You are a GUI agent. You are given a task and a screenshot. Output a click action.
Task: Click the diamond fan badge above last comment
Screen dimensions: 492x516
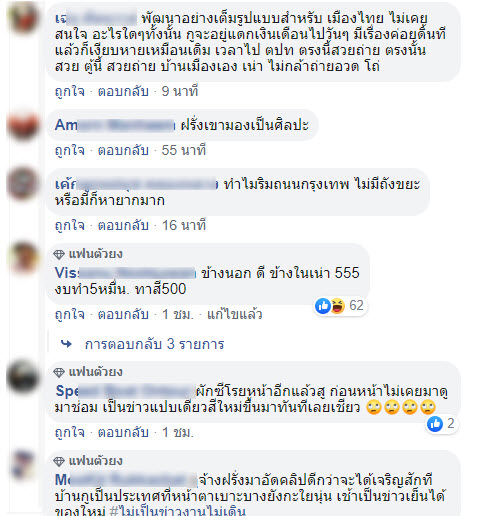click(x=59, y=461)
